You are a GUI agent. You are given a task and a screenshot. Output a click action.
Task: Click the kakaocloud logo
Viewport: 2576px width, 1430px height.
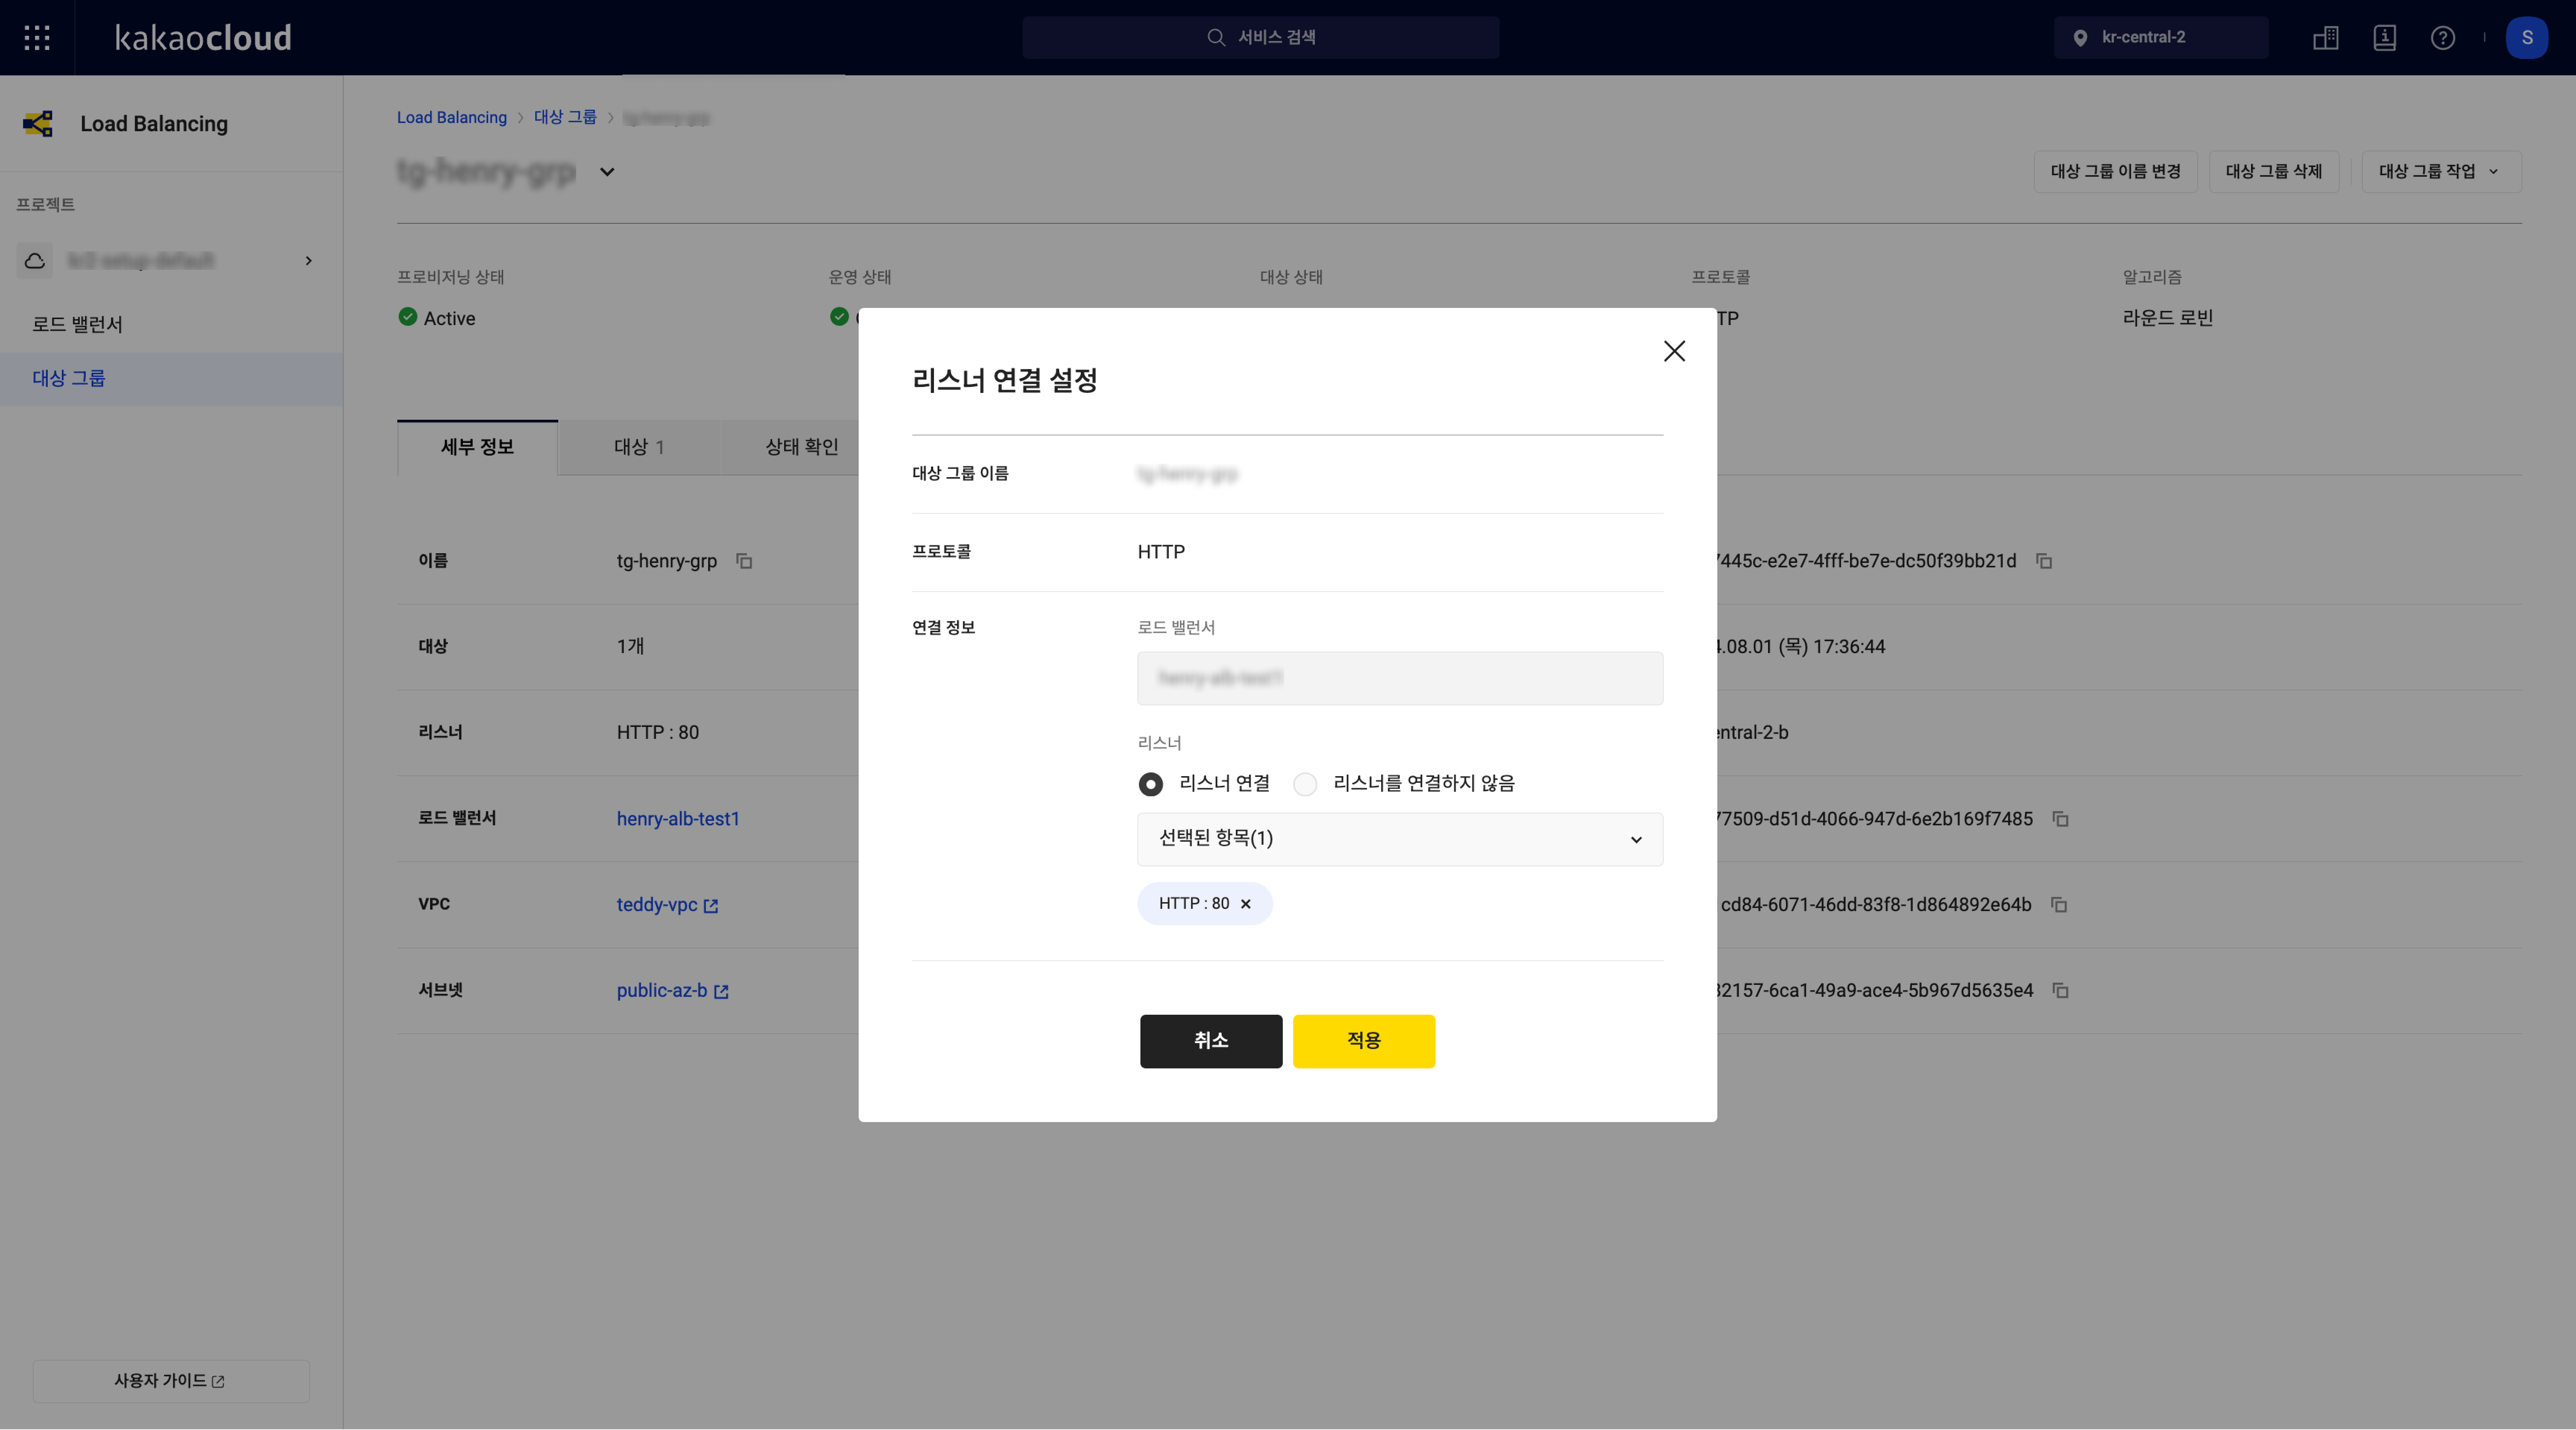(203, 38)
